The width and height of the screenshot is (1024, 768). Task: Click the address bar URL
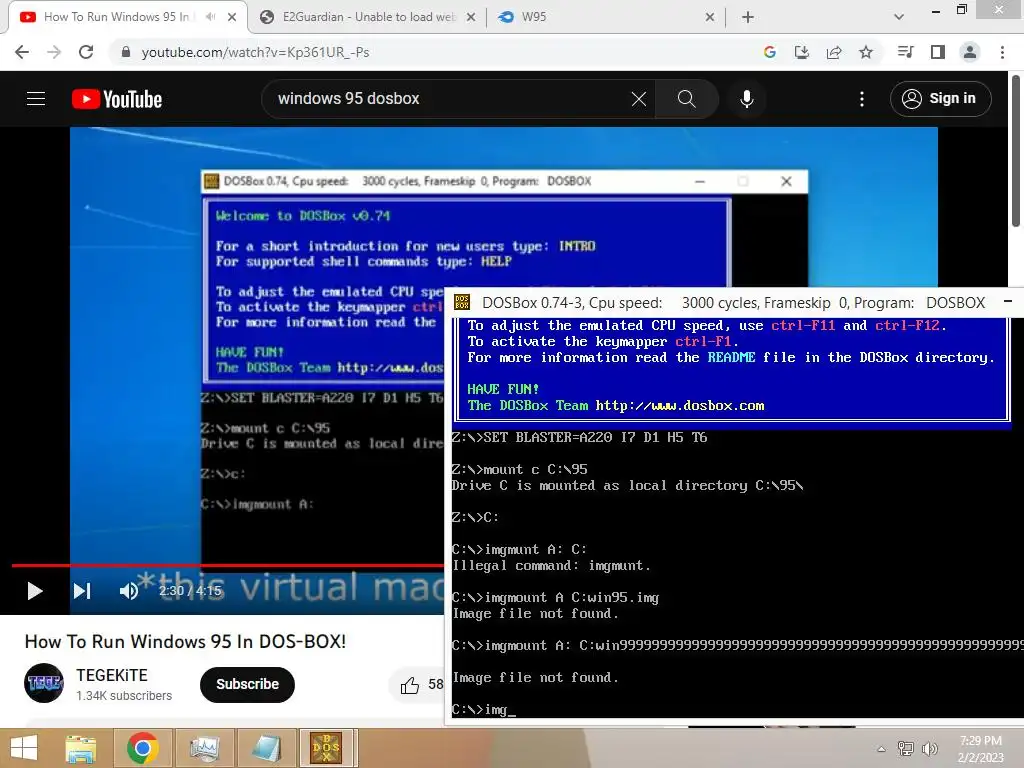(255, 52)
